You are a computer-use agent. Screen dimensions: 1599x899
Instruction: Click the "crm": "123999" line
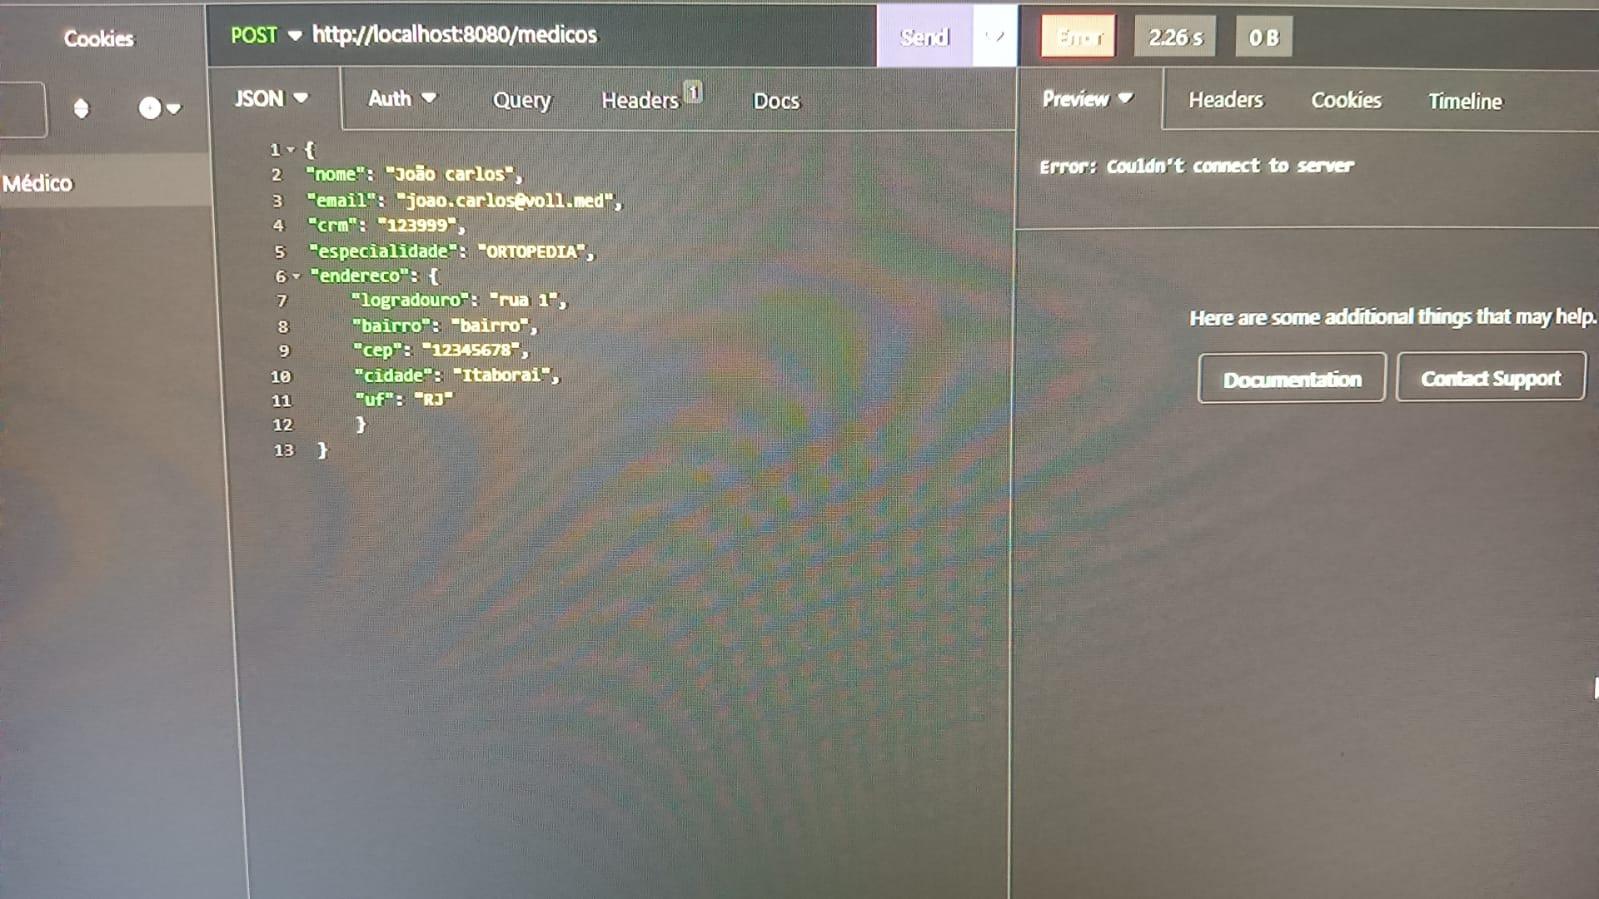[x=386, y=225]
